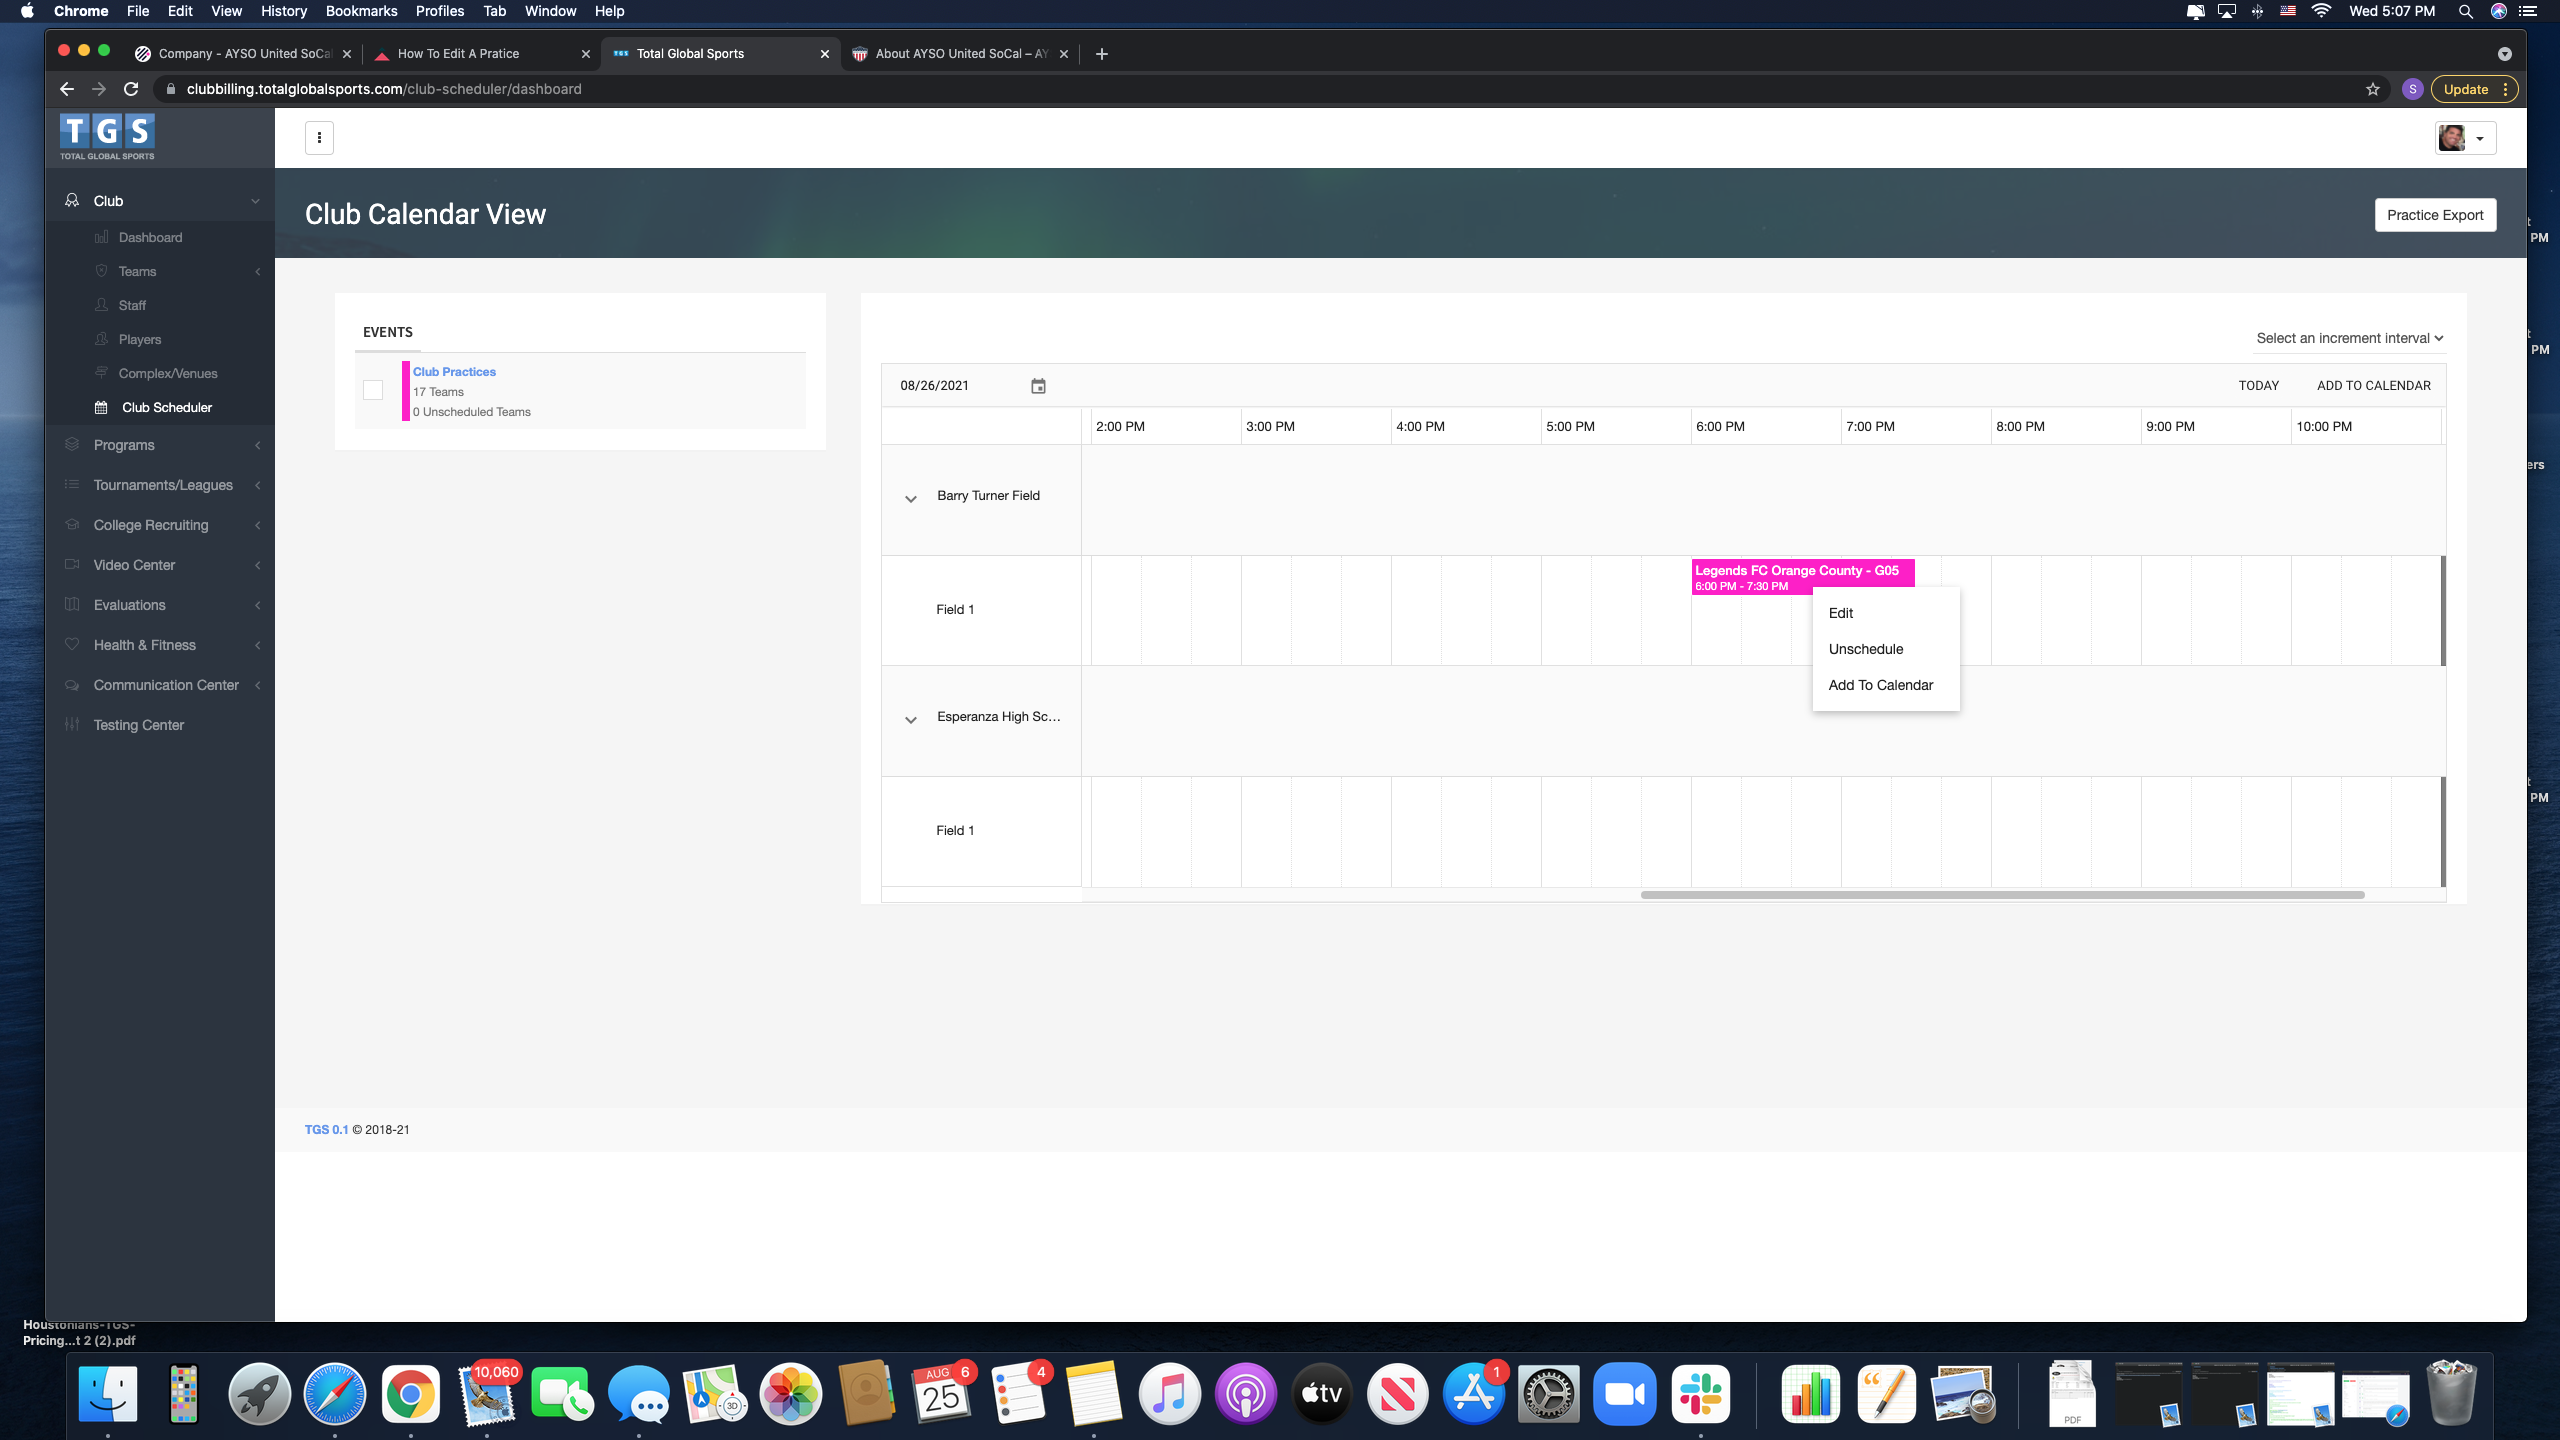This screenshot has height=1440, width=2560.
Task: Open Finder from the dock
Action: [x=108, y=1394]
